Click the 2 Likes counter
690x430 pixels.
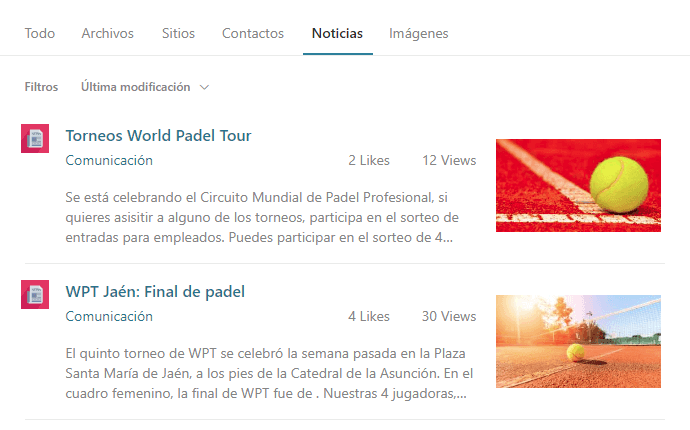tap(369, 160)
